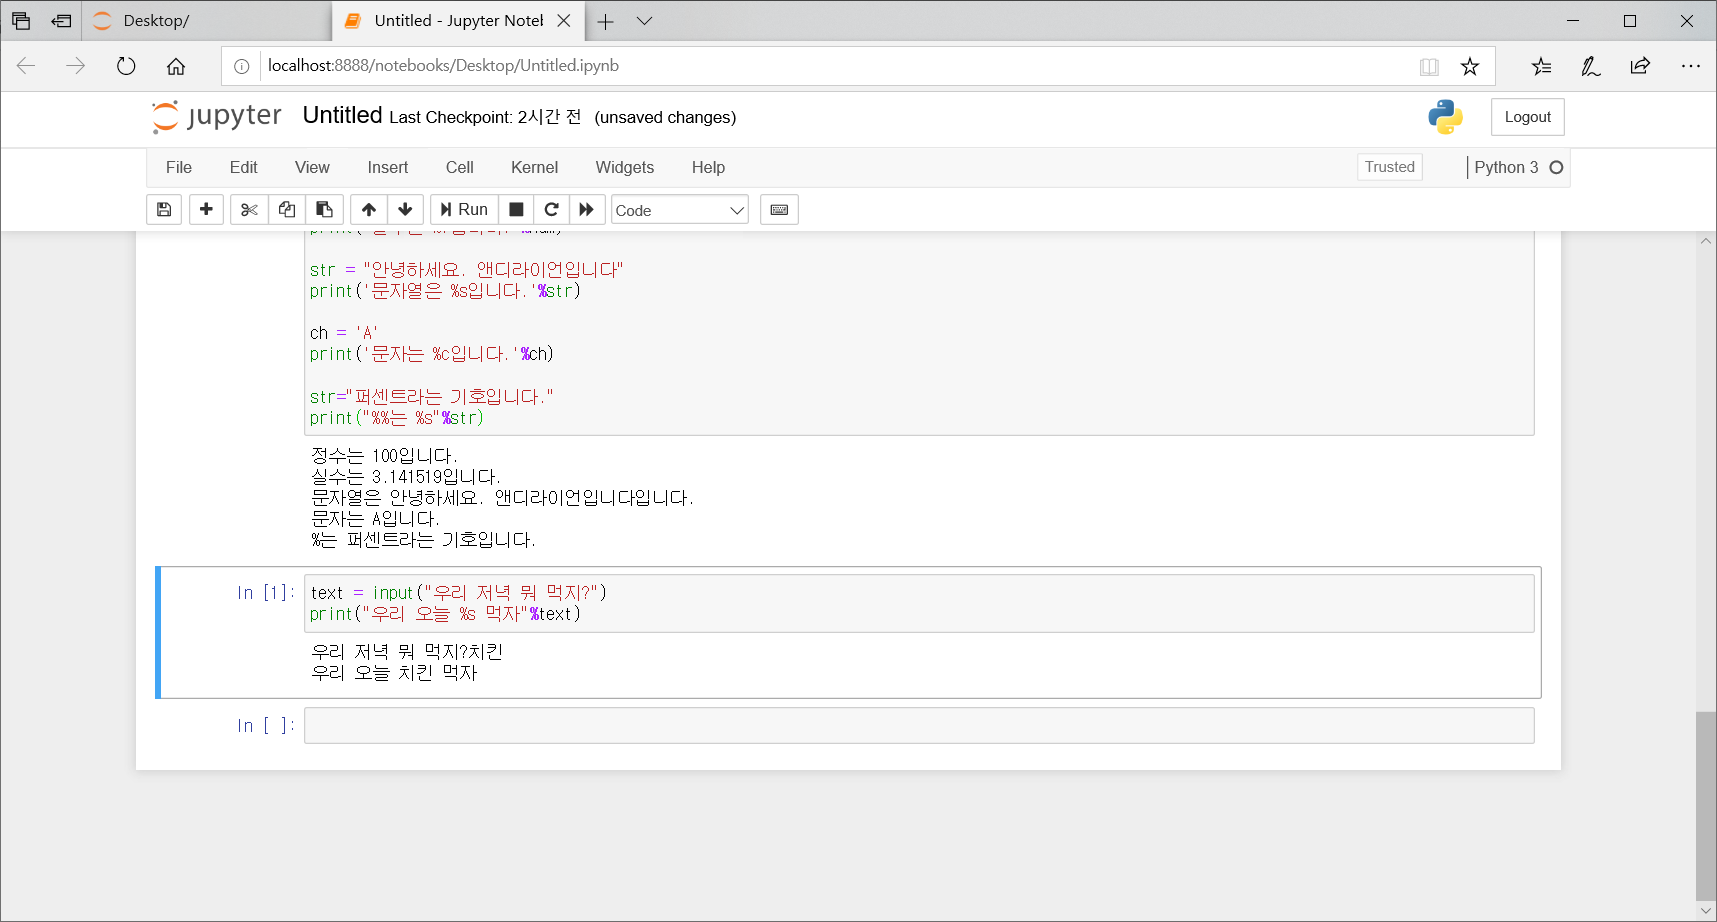1717x922 pixels.
Task: Add notes with pen icon
Action: click(x=1590, y=66)
